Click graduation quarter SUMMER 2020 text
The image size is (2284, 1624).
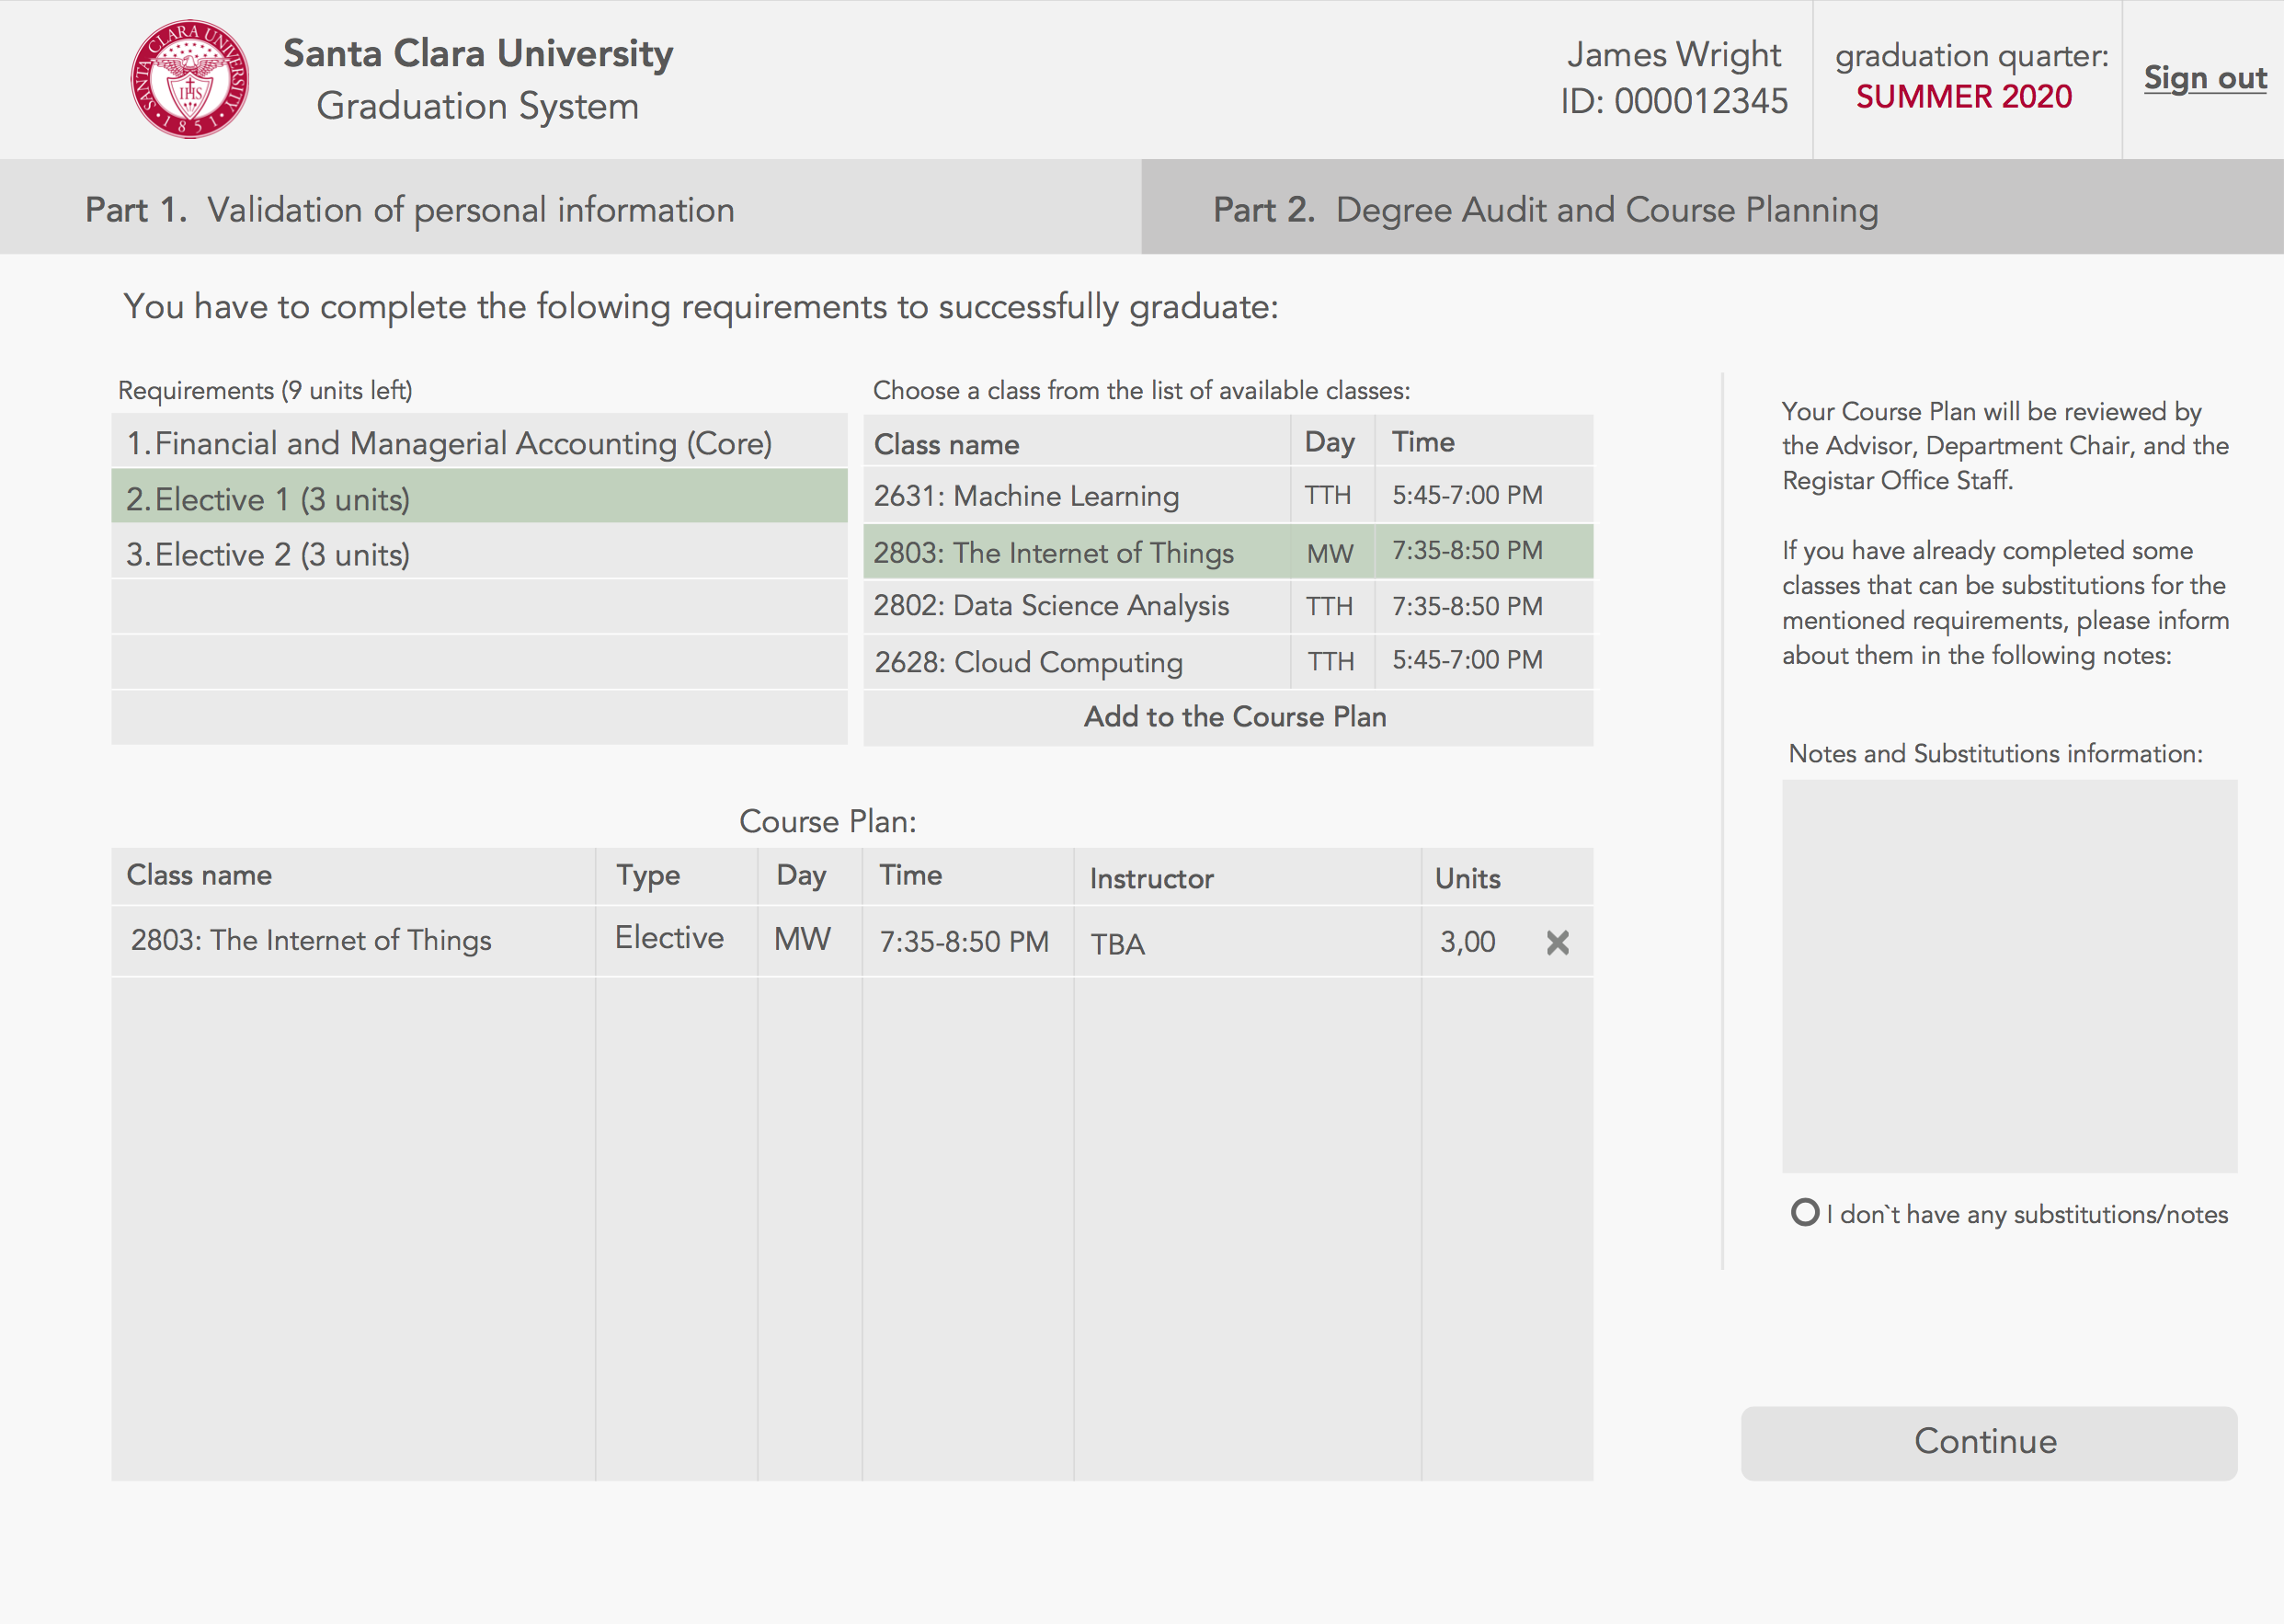[1965, 97]
